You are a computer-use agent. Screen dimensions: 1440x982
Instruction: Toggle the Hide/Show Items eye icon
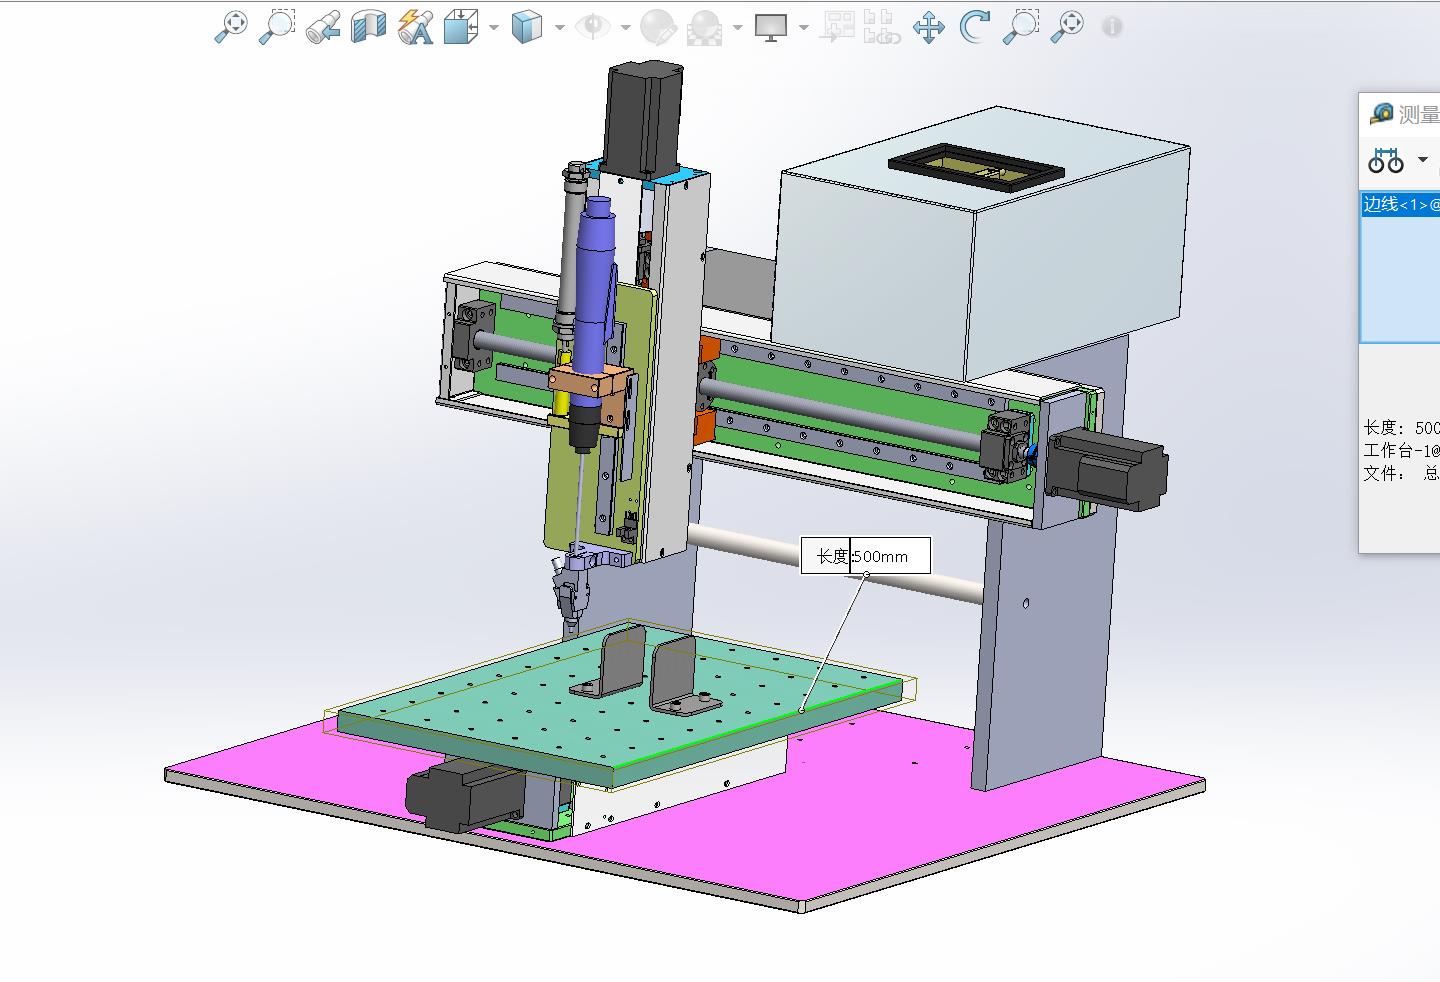pyautogui.click(x=593, y=27)
